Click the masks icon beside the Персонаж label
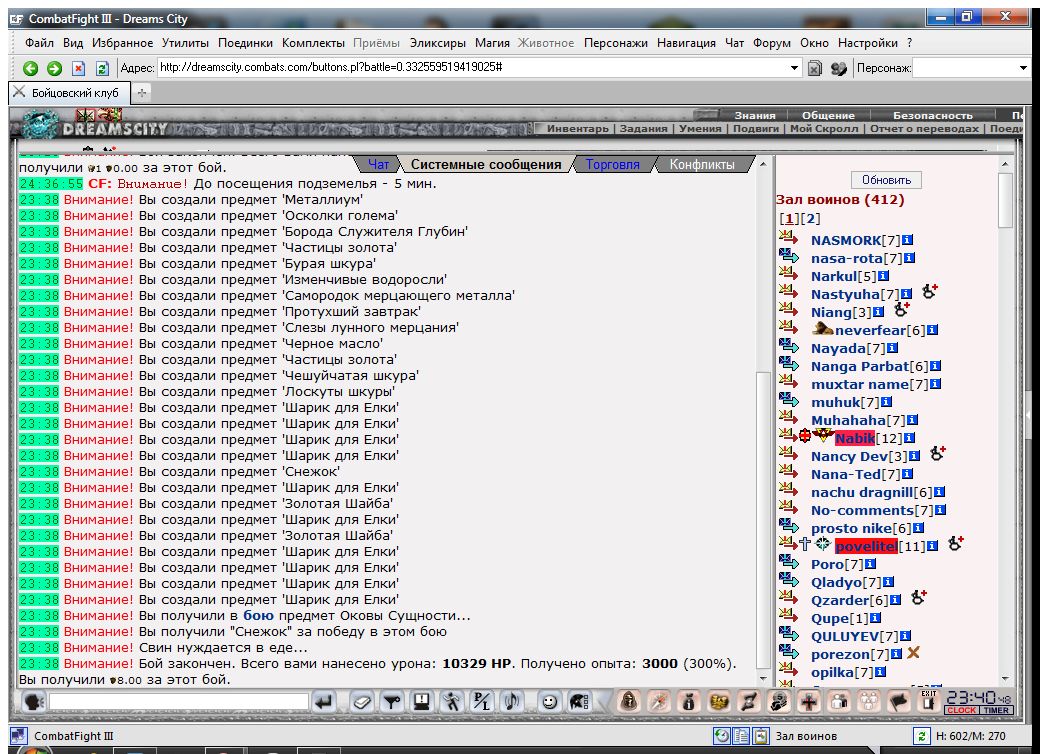Image resolution: width=1040 pixels, height=754 pixels. [x=838, y=68]
